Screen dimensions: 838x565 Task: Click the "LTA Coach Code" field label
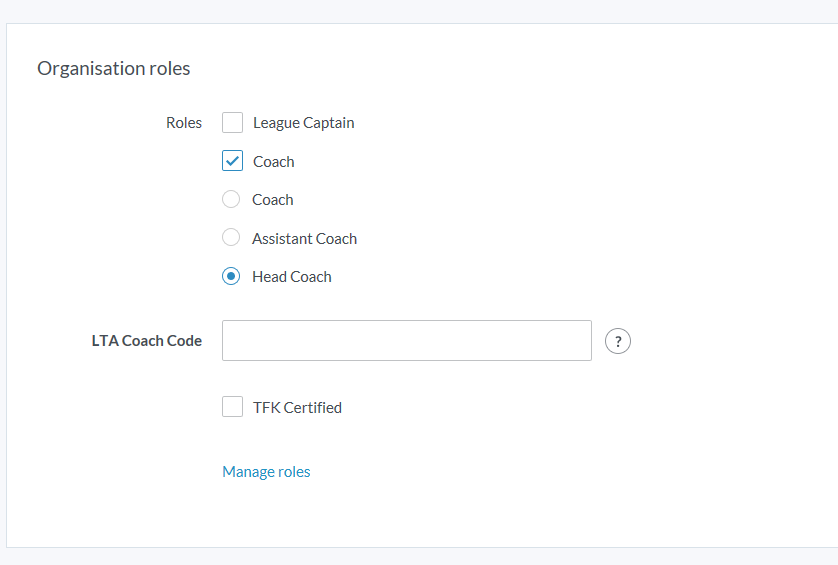(x=146, y=341)
